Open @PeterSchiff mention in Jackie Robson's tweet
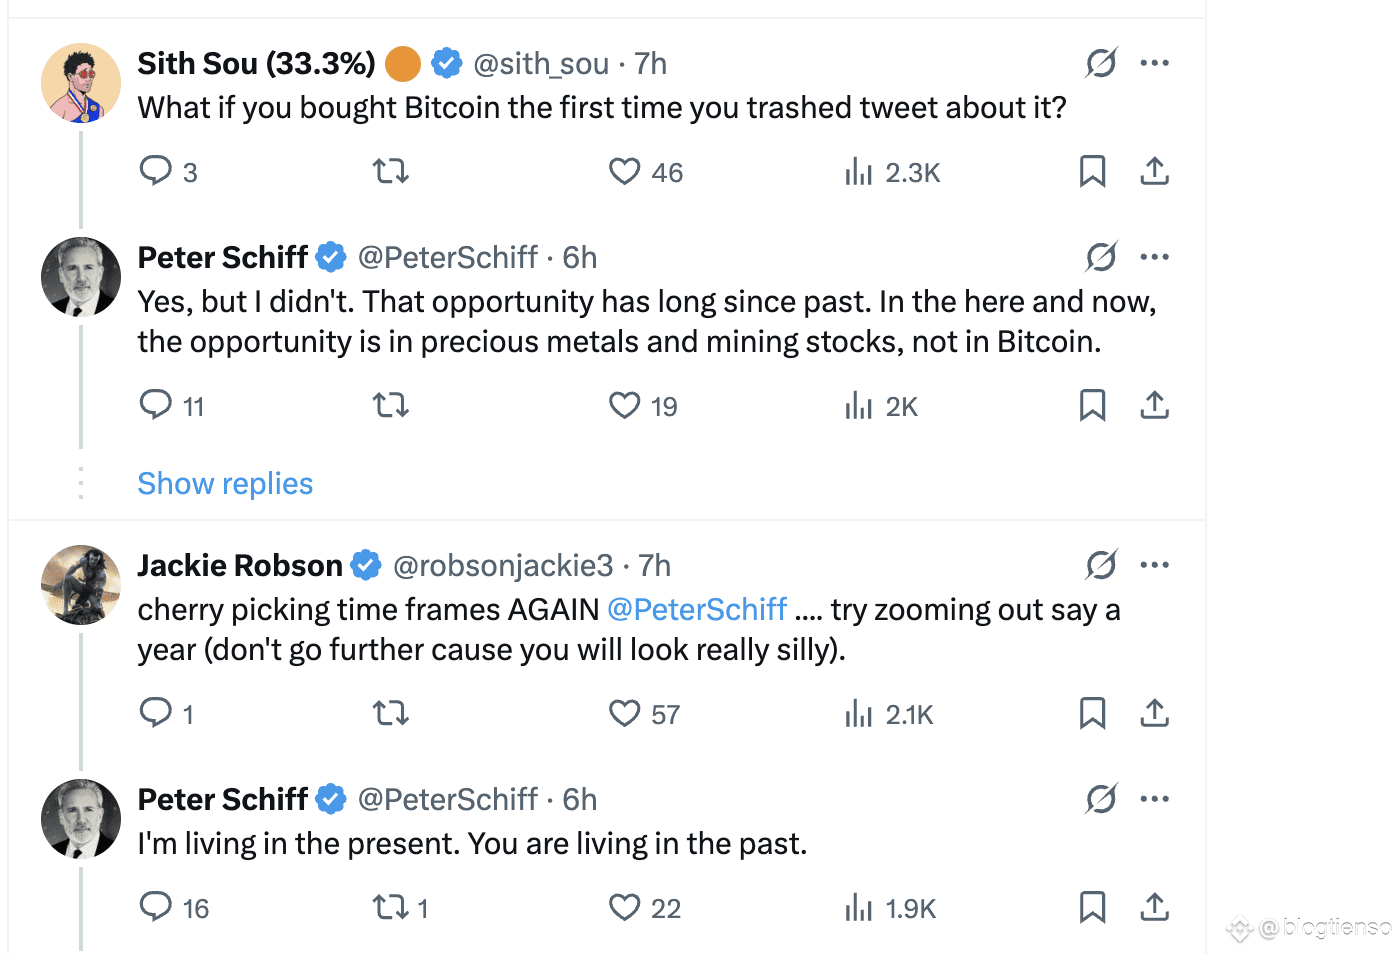Viewport: 1400px width, 954px height. [697, 609]
